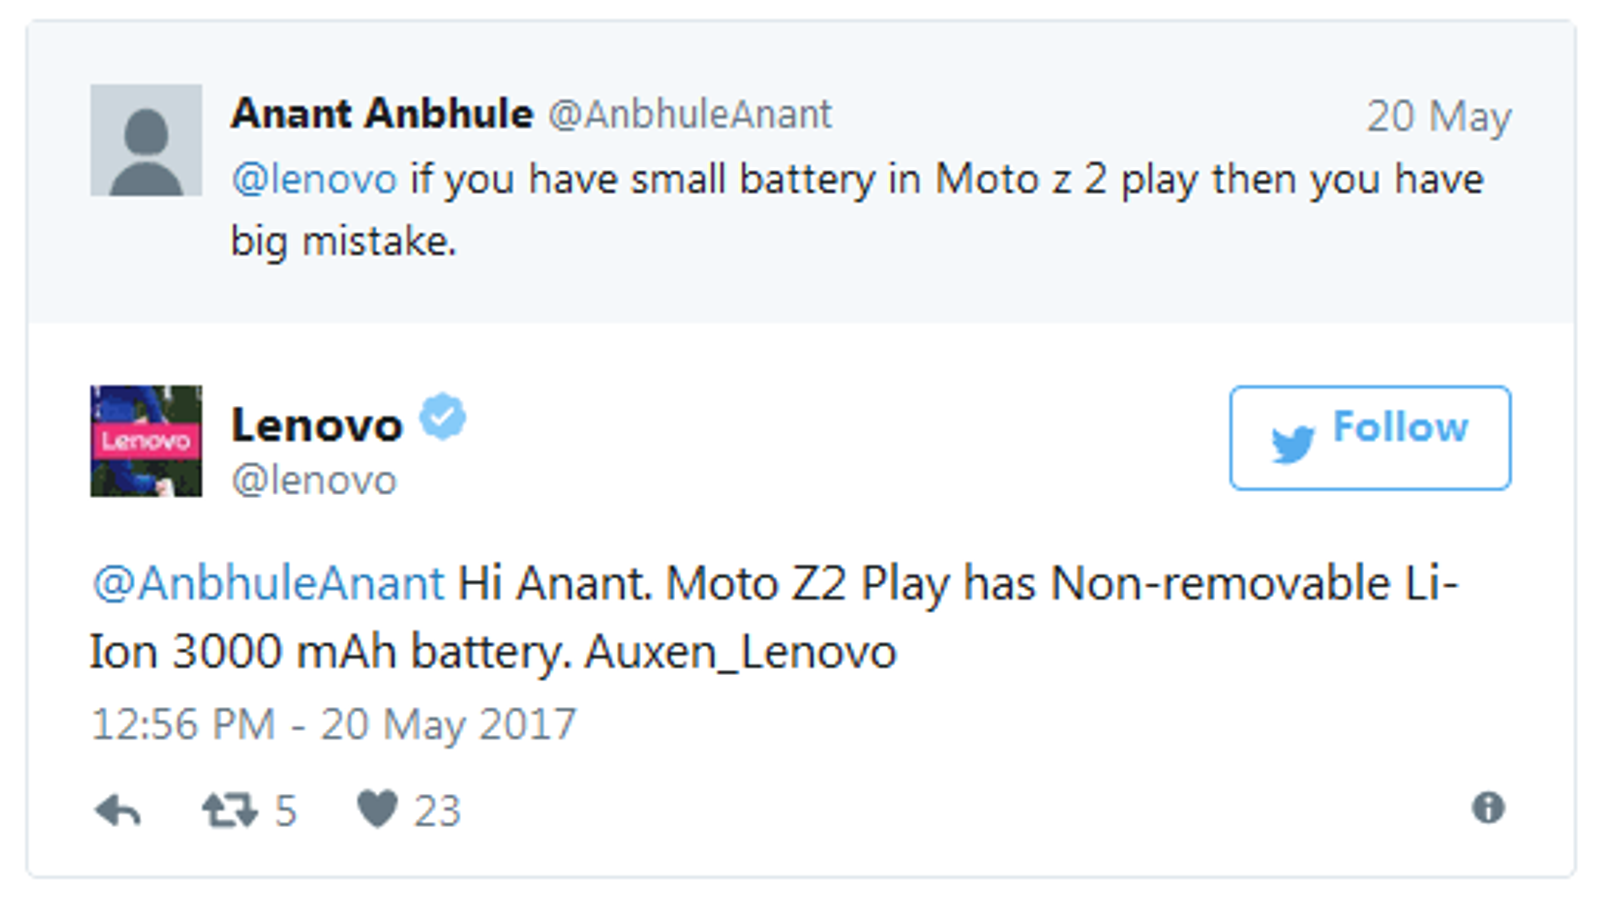This screenshot has height=900, width=1600.
Task: Click the blue @lenovo mention in Anant's tweet
Action: [314, 180]
